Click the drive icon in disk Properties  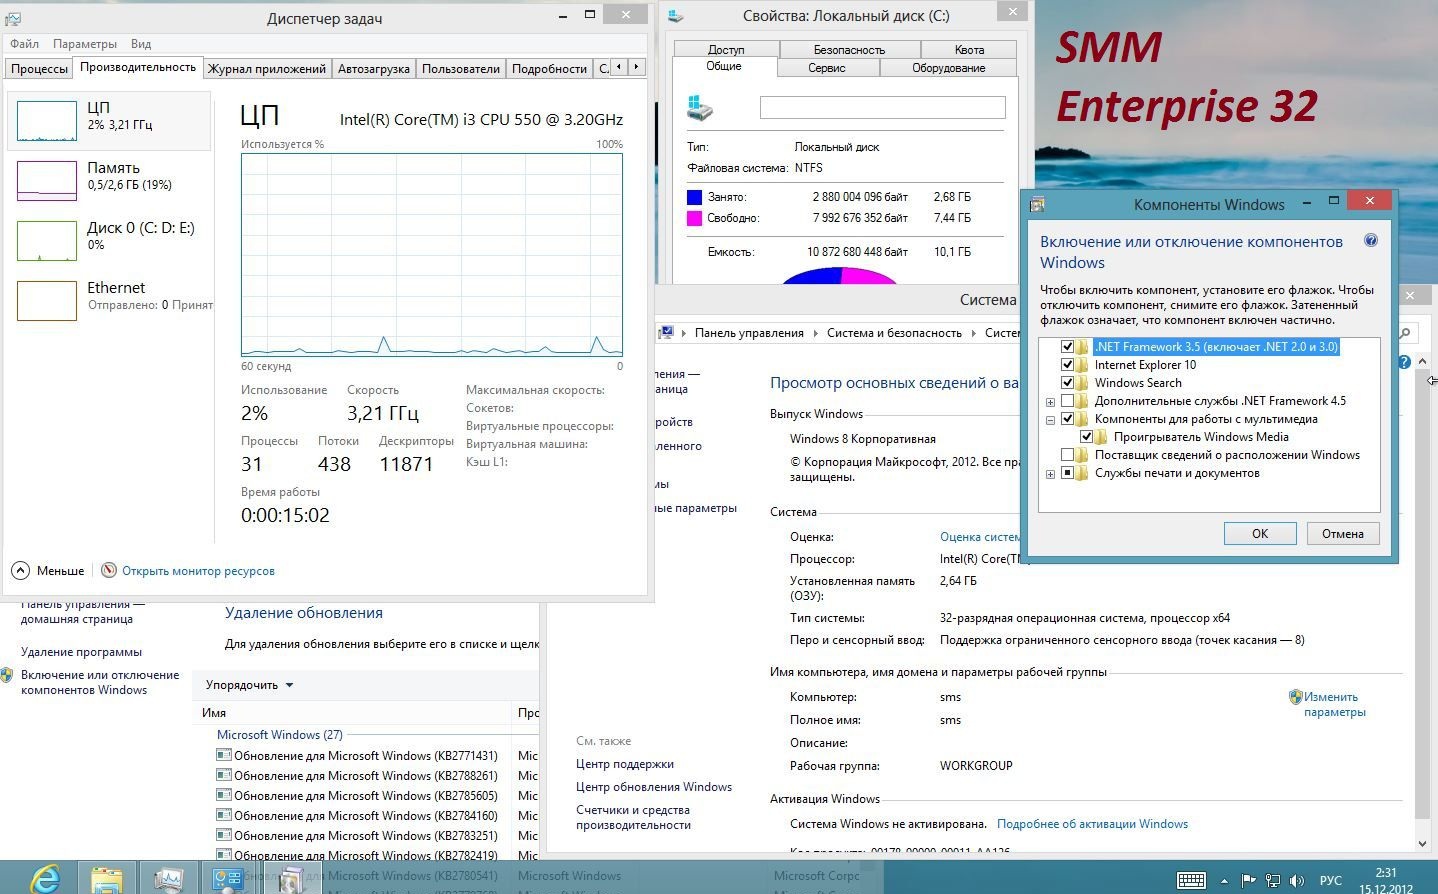(700, 107)
